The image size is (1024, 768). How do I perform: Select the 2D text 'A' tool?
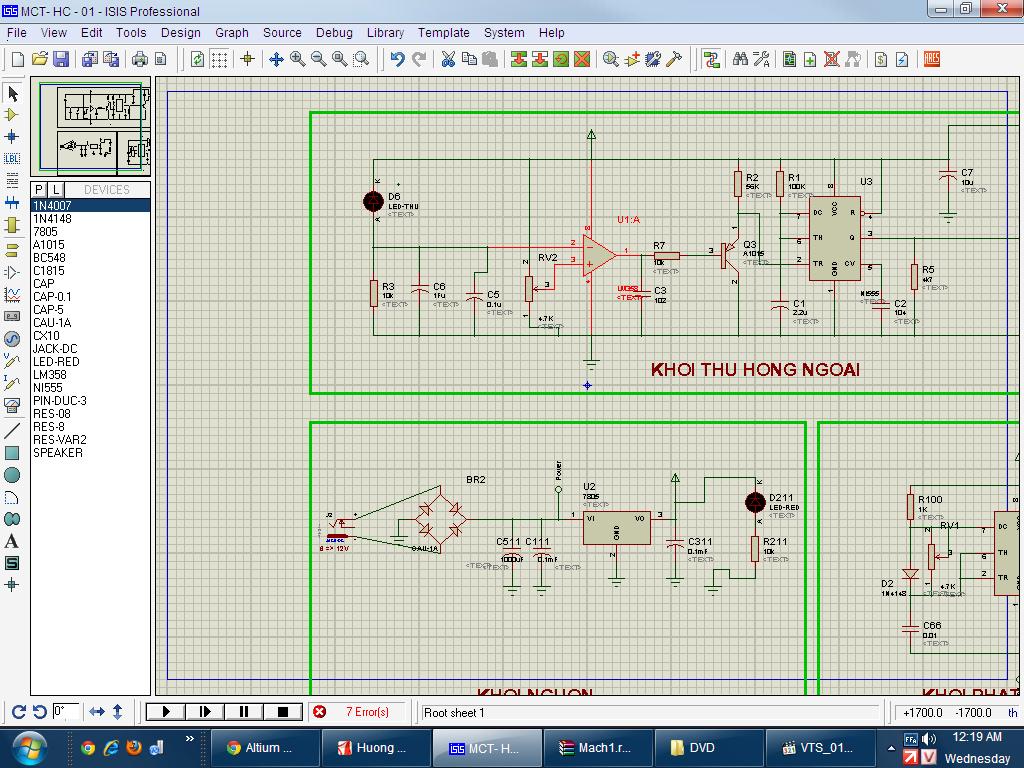pyautogui.click(x=13, y=541)
